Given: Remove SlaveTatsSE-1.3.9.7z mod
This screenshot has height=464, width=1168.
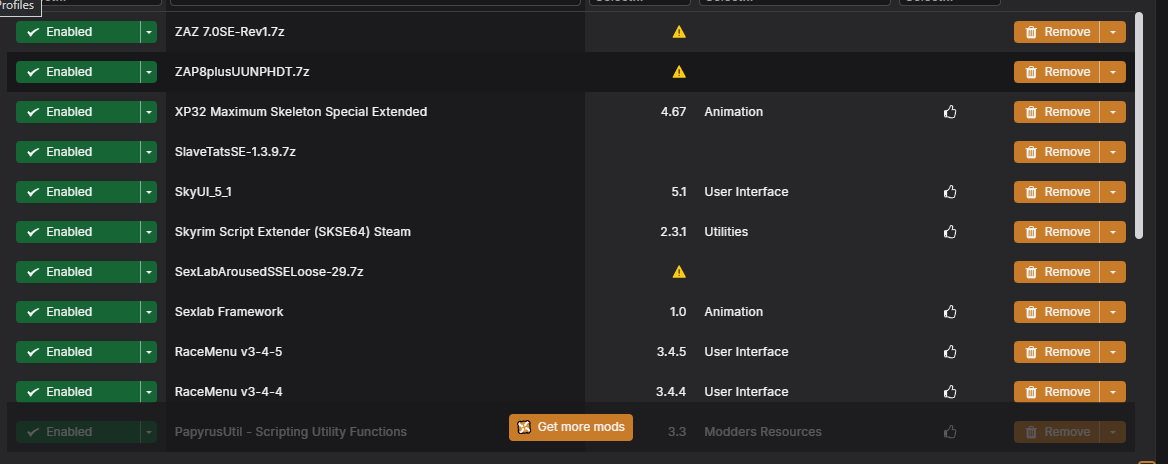Looking at the screenshot, I should [1057, 152].
